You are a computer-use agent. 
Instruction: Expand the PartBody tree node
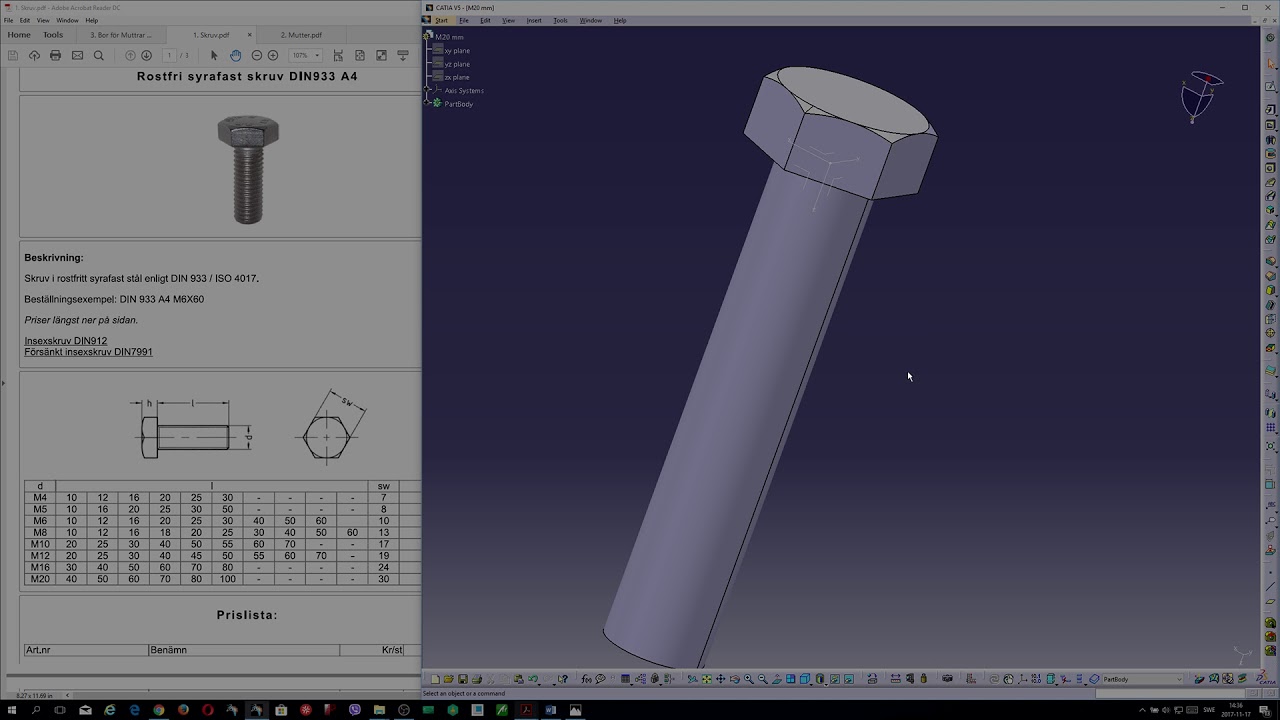pos(427,103)
